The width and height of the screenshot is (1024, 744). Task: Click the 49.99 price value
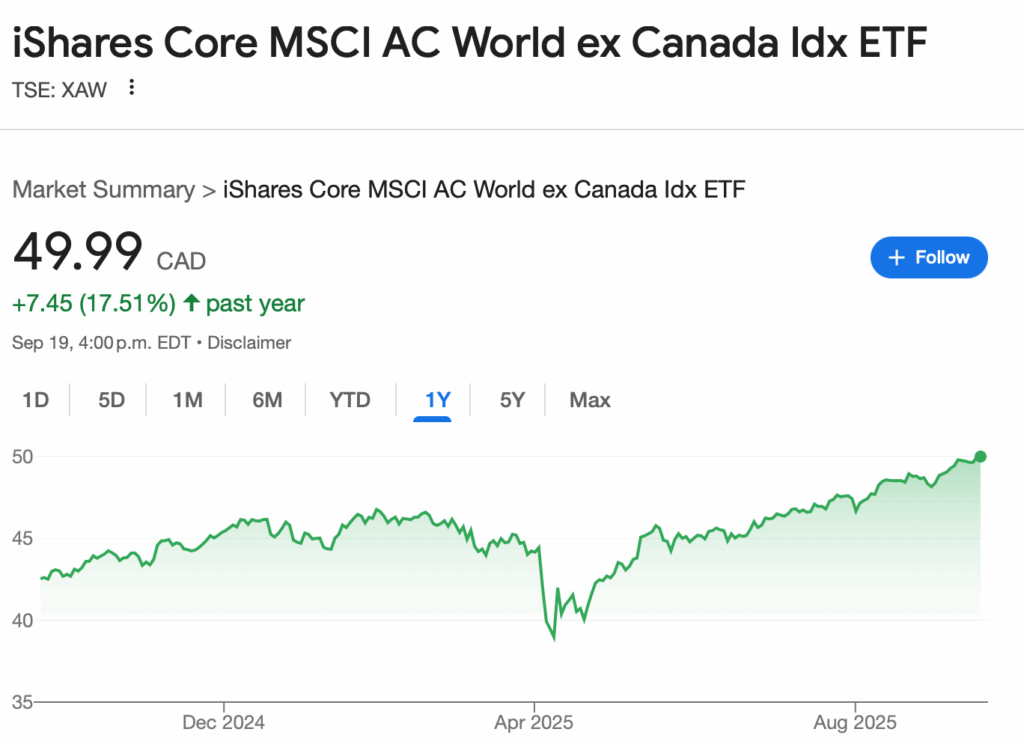click(78, 252)
